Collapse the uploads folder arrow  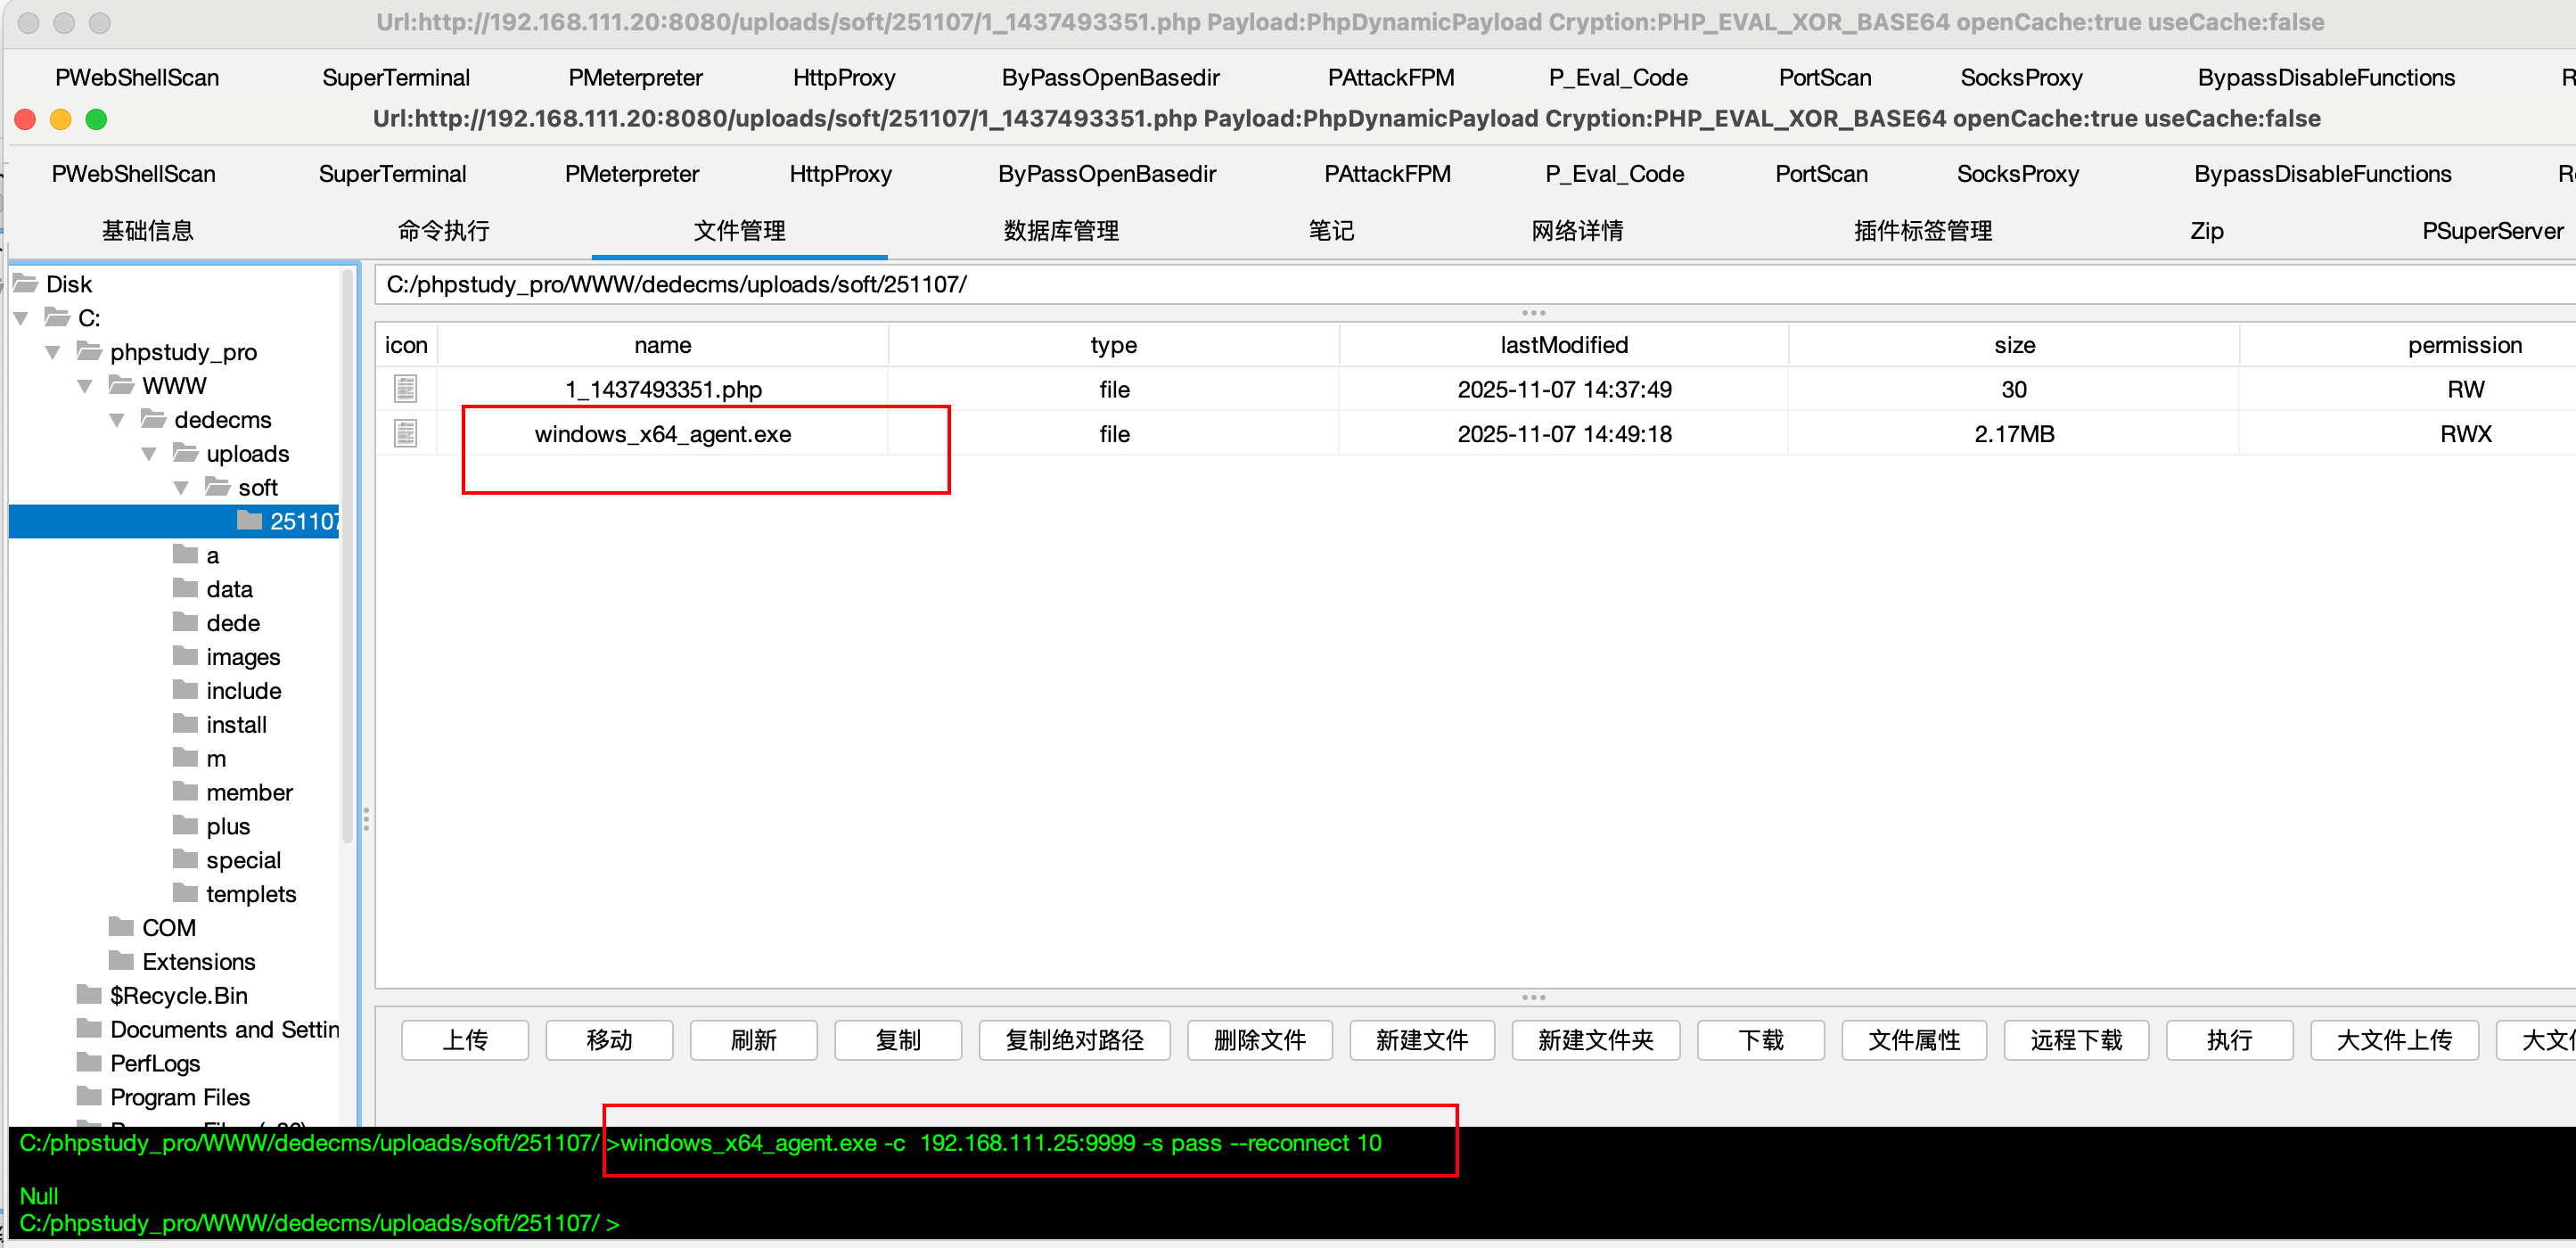(x=150, y=454)
